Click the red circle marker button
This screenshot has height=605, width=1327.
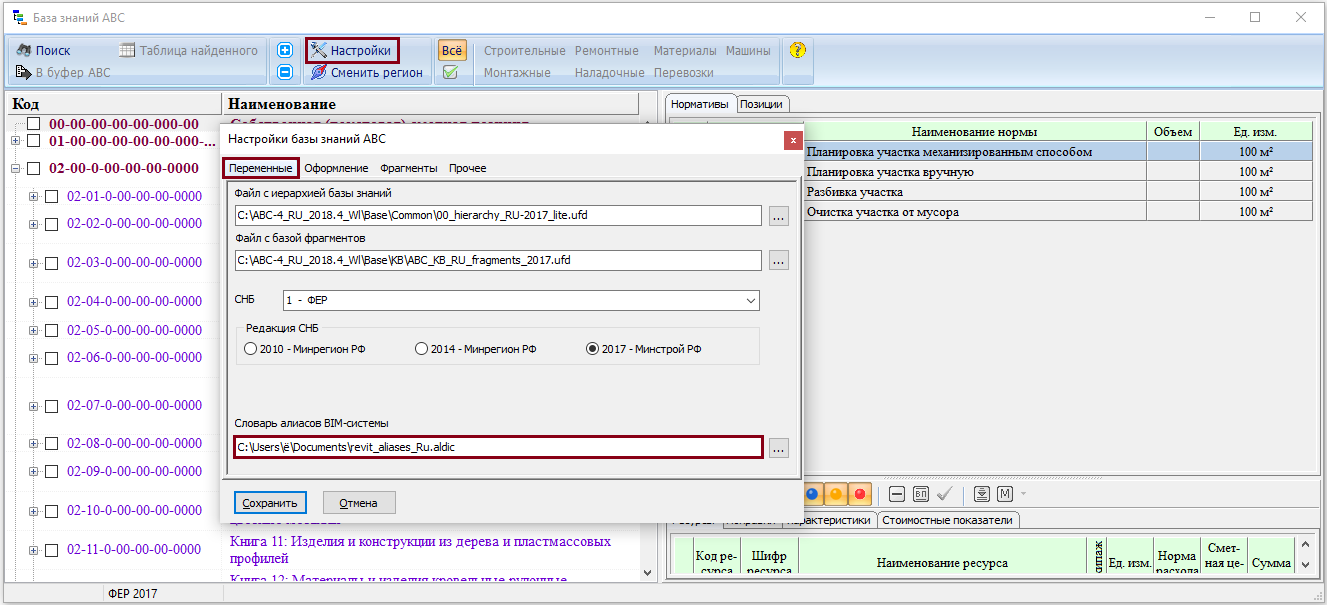860,494
